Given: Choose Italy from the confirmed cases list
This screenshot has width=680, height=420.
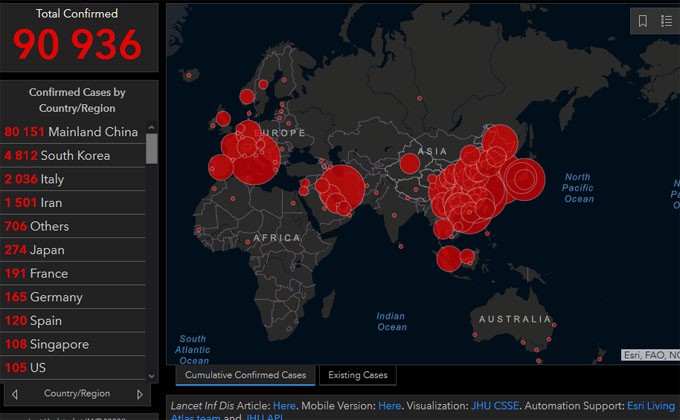Looking at the screenshot, I should coord(34,179).
